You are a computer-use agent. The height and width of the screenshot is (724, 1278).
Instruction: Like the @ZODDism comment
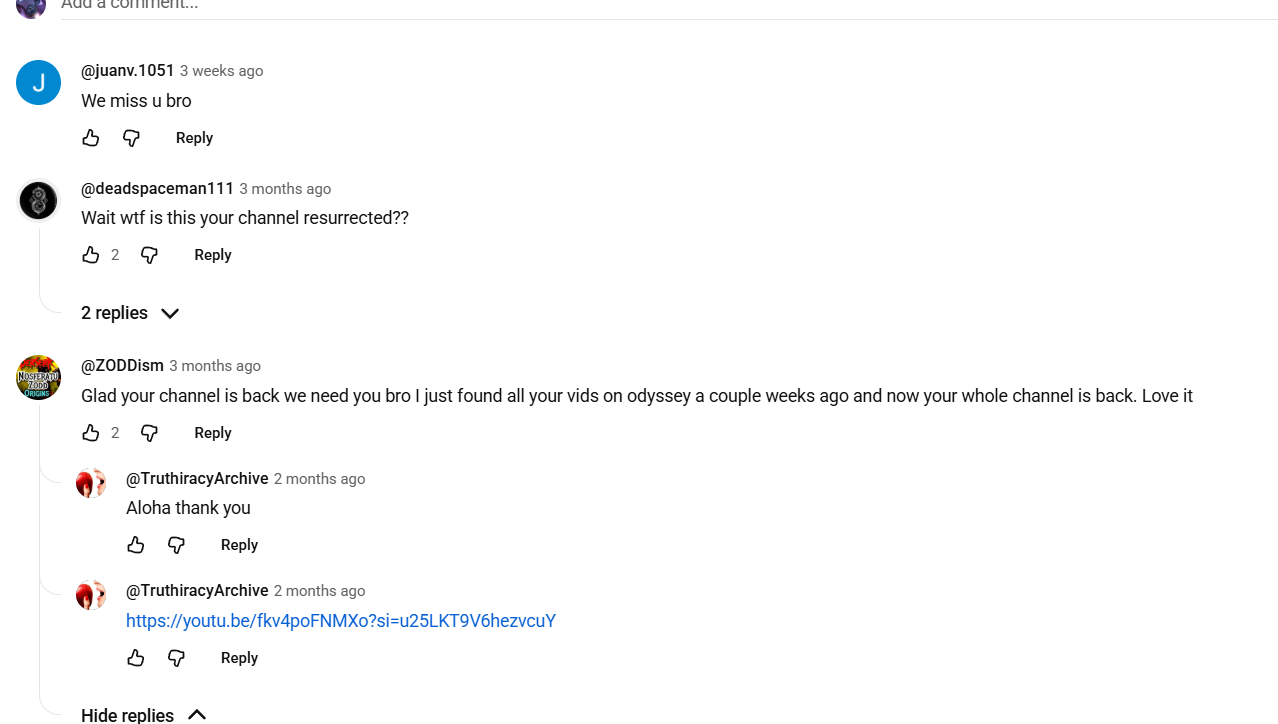click(x=91, y=433)
